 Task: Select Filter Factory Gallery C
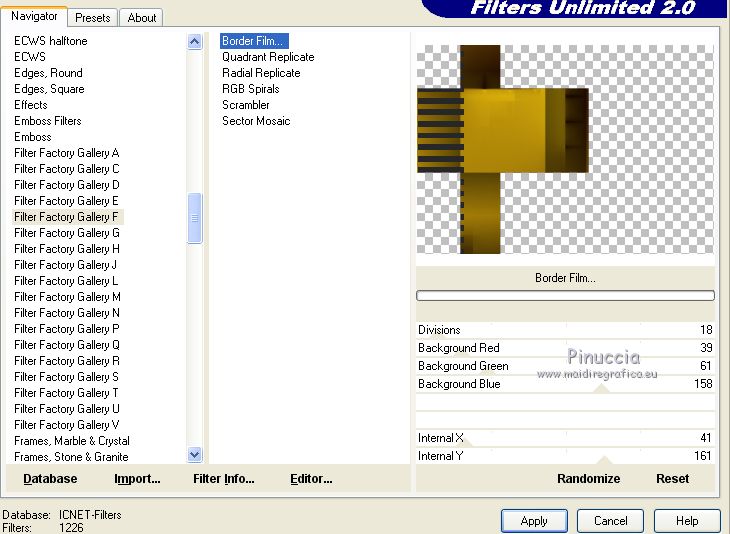(x=67, y=169)
